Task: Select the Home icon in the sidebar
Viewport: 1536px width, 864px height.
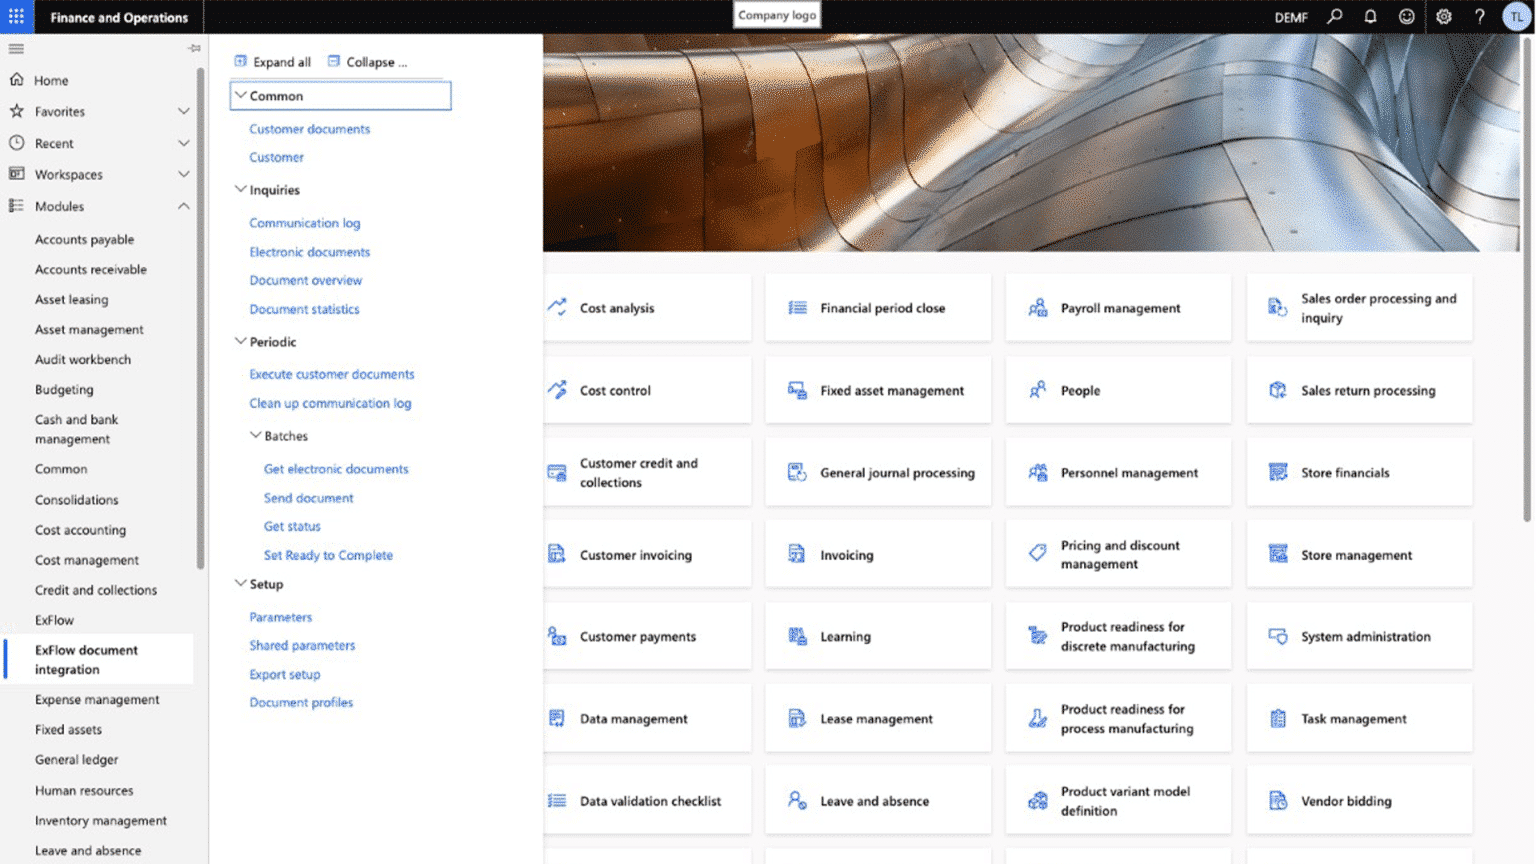Action: coord(18,79)
